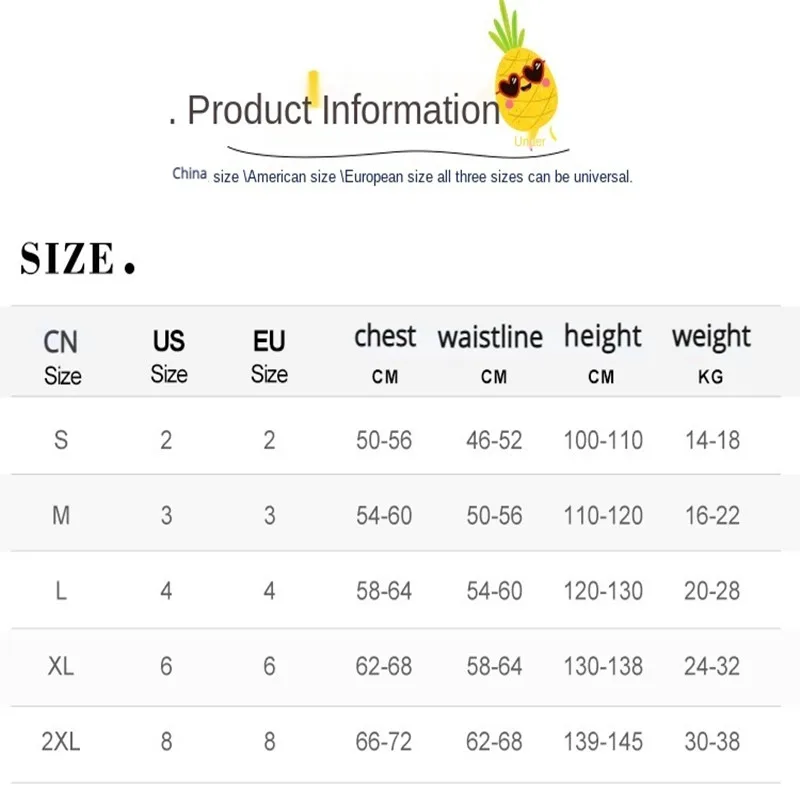The image size is (800, 800).
Task: Select the M size row label
Action: point(61,515)
